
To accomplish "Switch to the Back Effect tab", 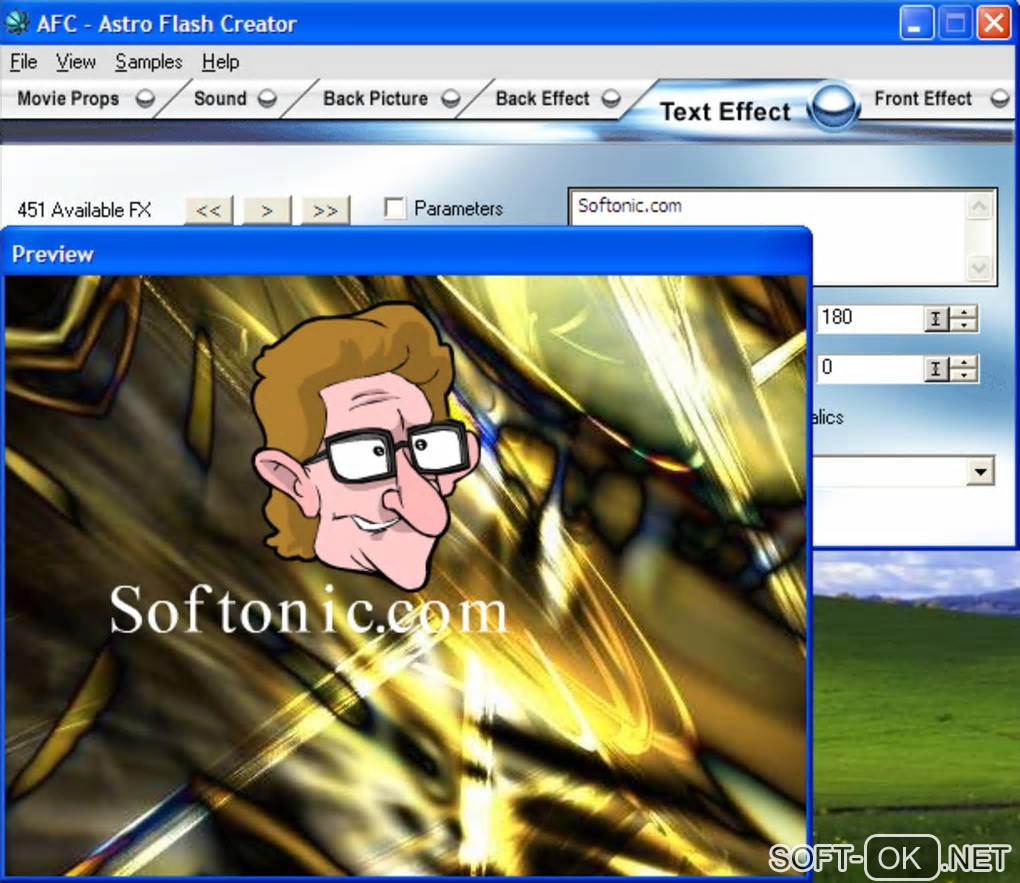I will click(x=543, y=98).
